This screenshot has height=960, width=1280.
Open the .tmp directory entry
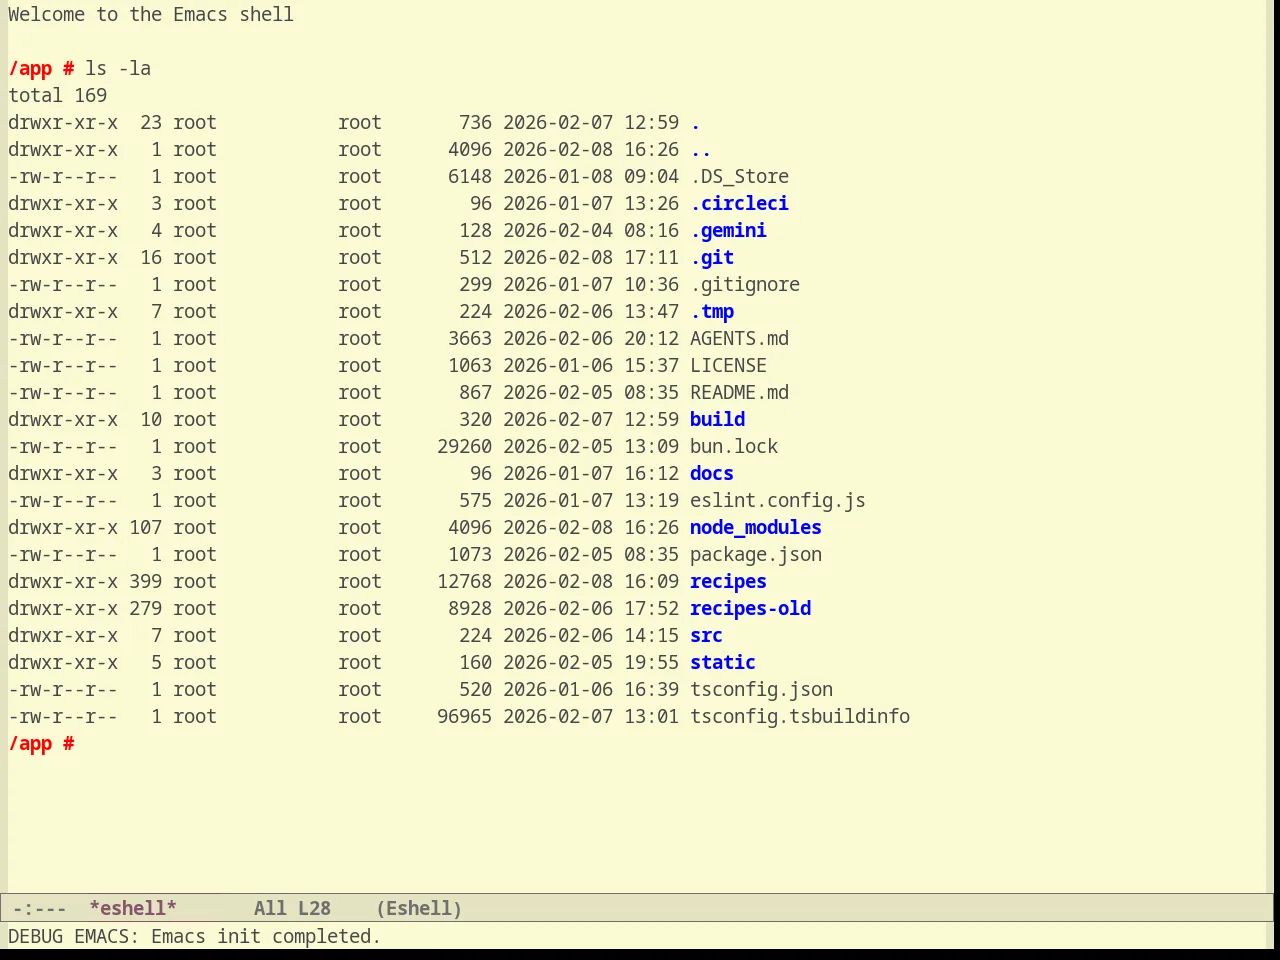point(712,311)
